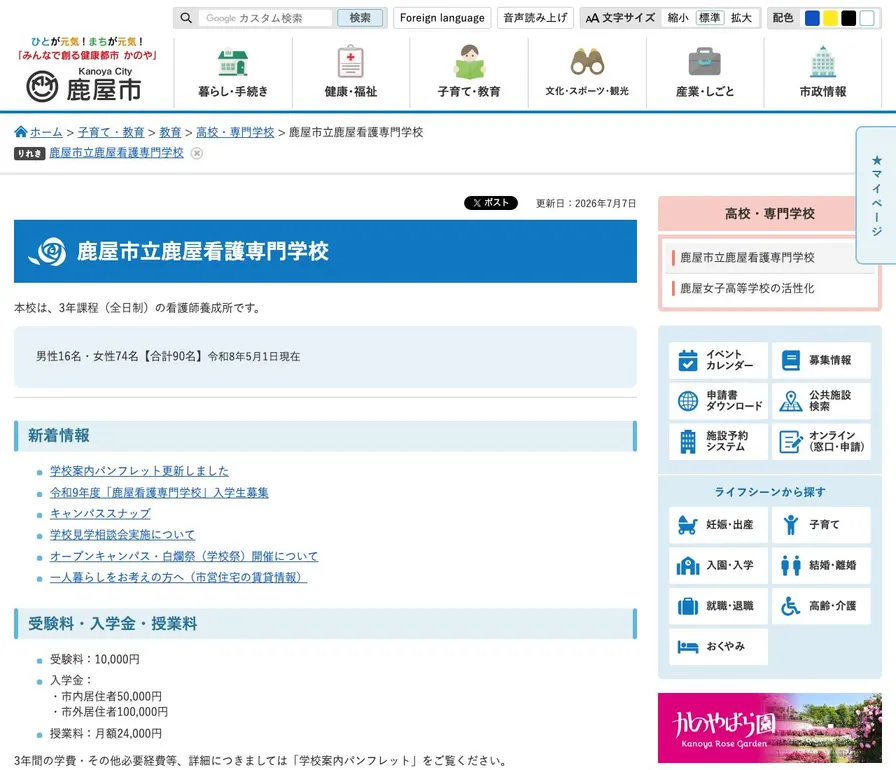Viewport: 896px width, 770px height.
Task: Select the blue color scheme swatch
Action: pyautogui.click(x=812, y=18)
